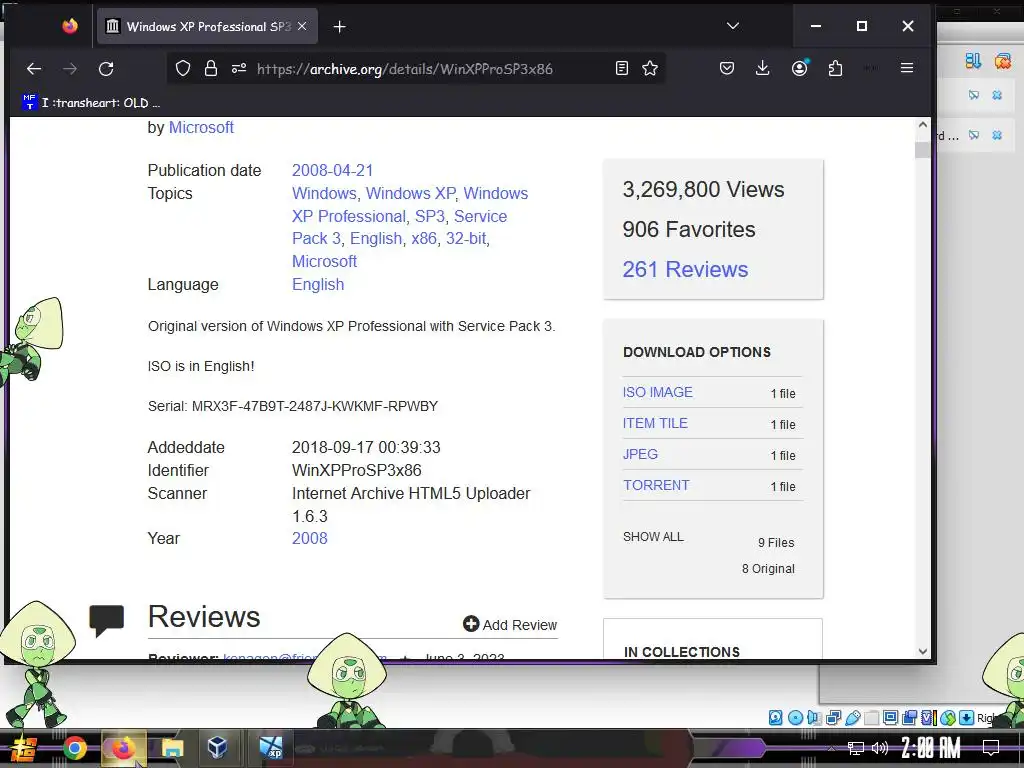Expand the list all tabs dropdown

tap(733, 26)
